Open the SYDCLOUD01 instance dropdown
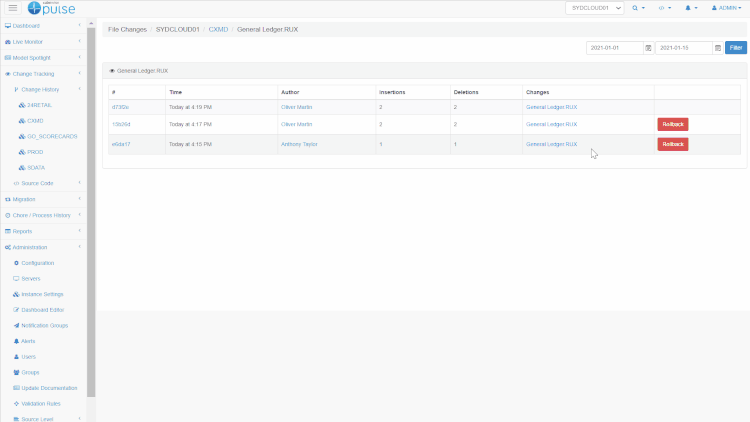Viewport: 750px width, 422px height. click(x=594, y=8)
